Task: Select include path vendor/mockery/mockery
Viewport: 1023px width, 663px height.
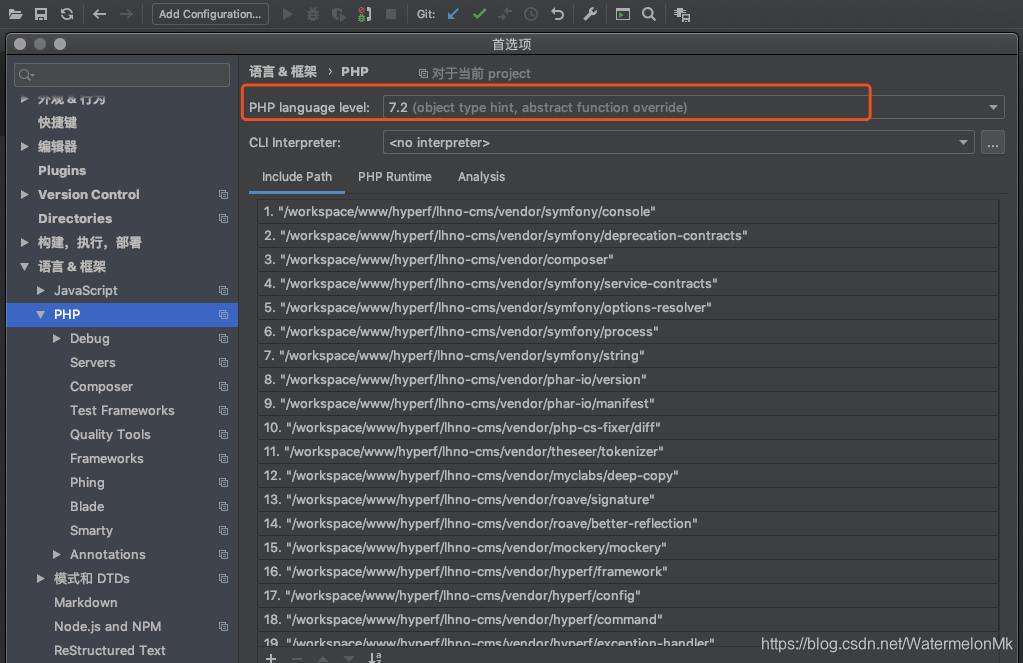Action: pyautogui.click(x=628, y=547)
